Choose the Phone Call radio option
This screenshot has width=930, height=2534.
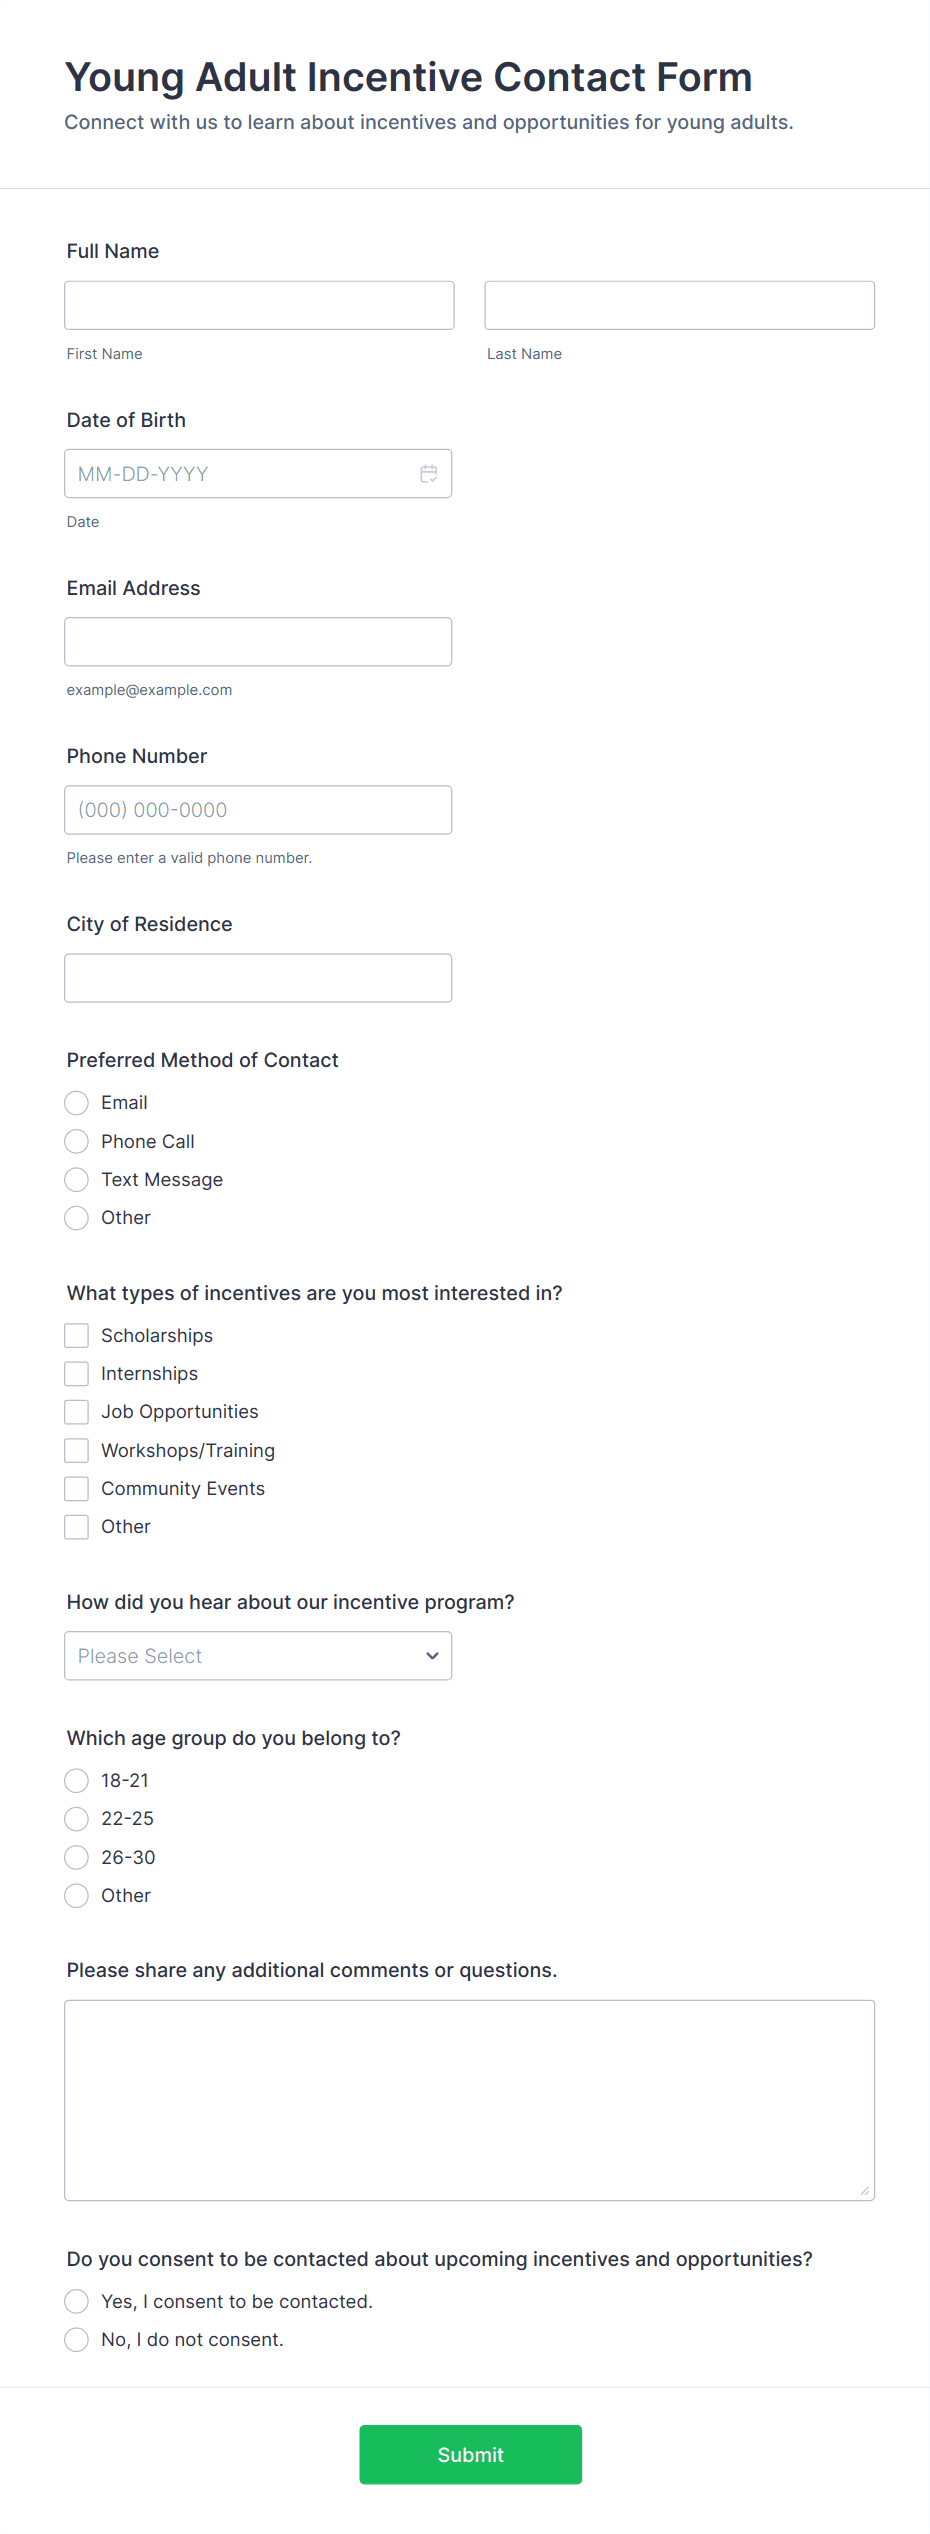[x=77, y=1142]
